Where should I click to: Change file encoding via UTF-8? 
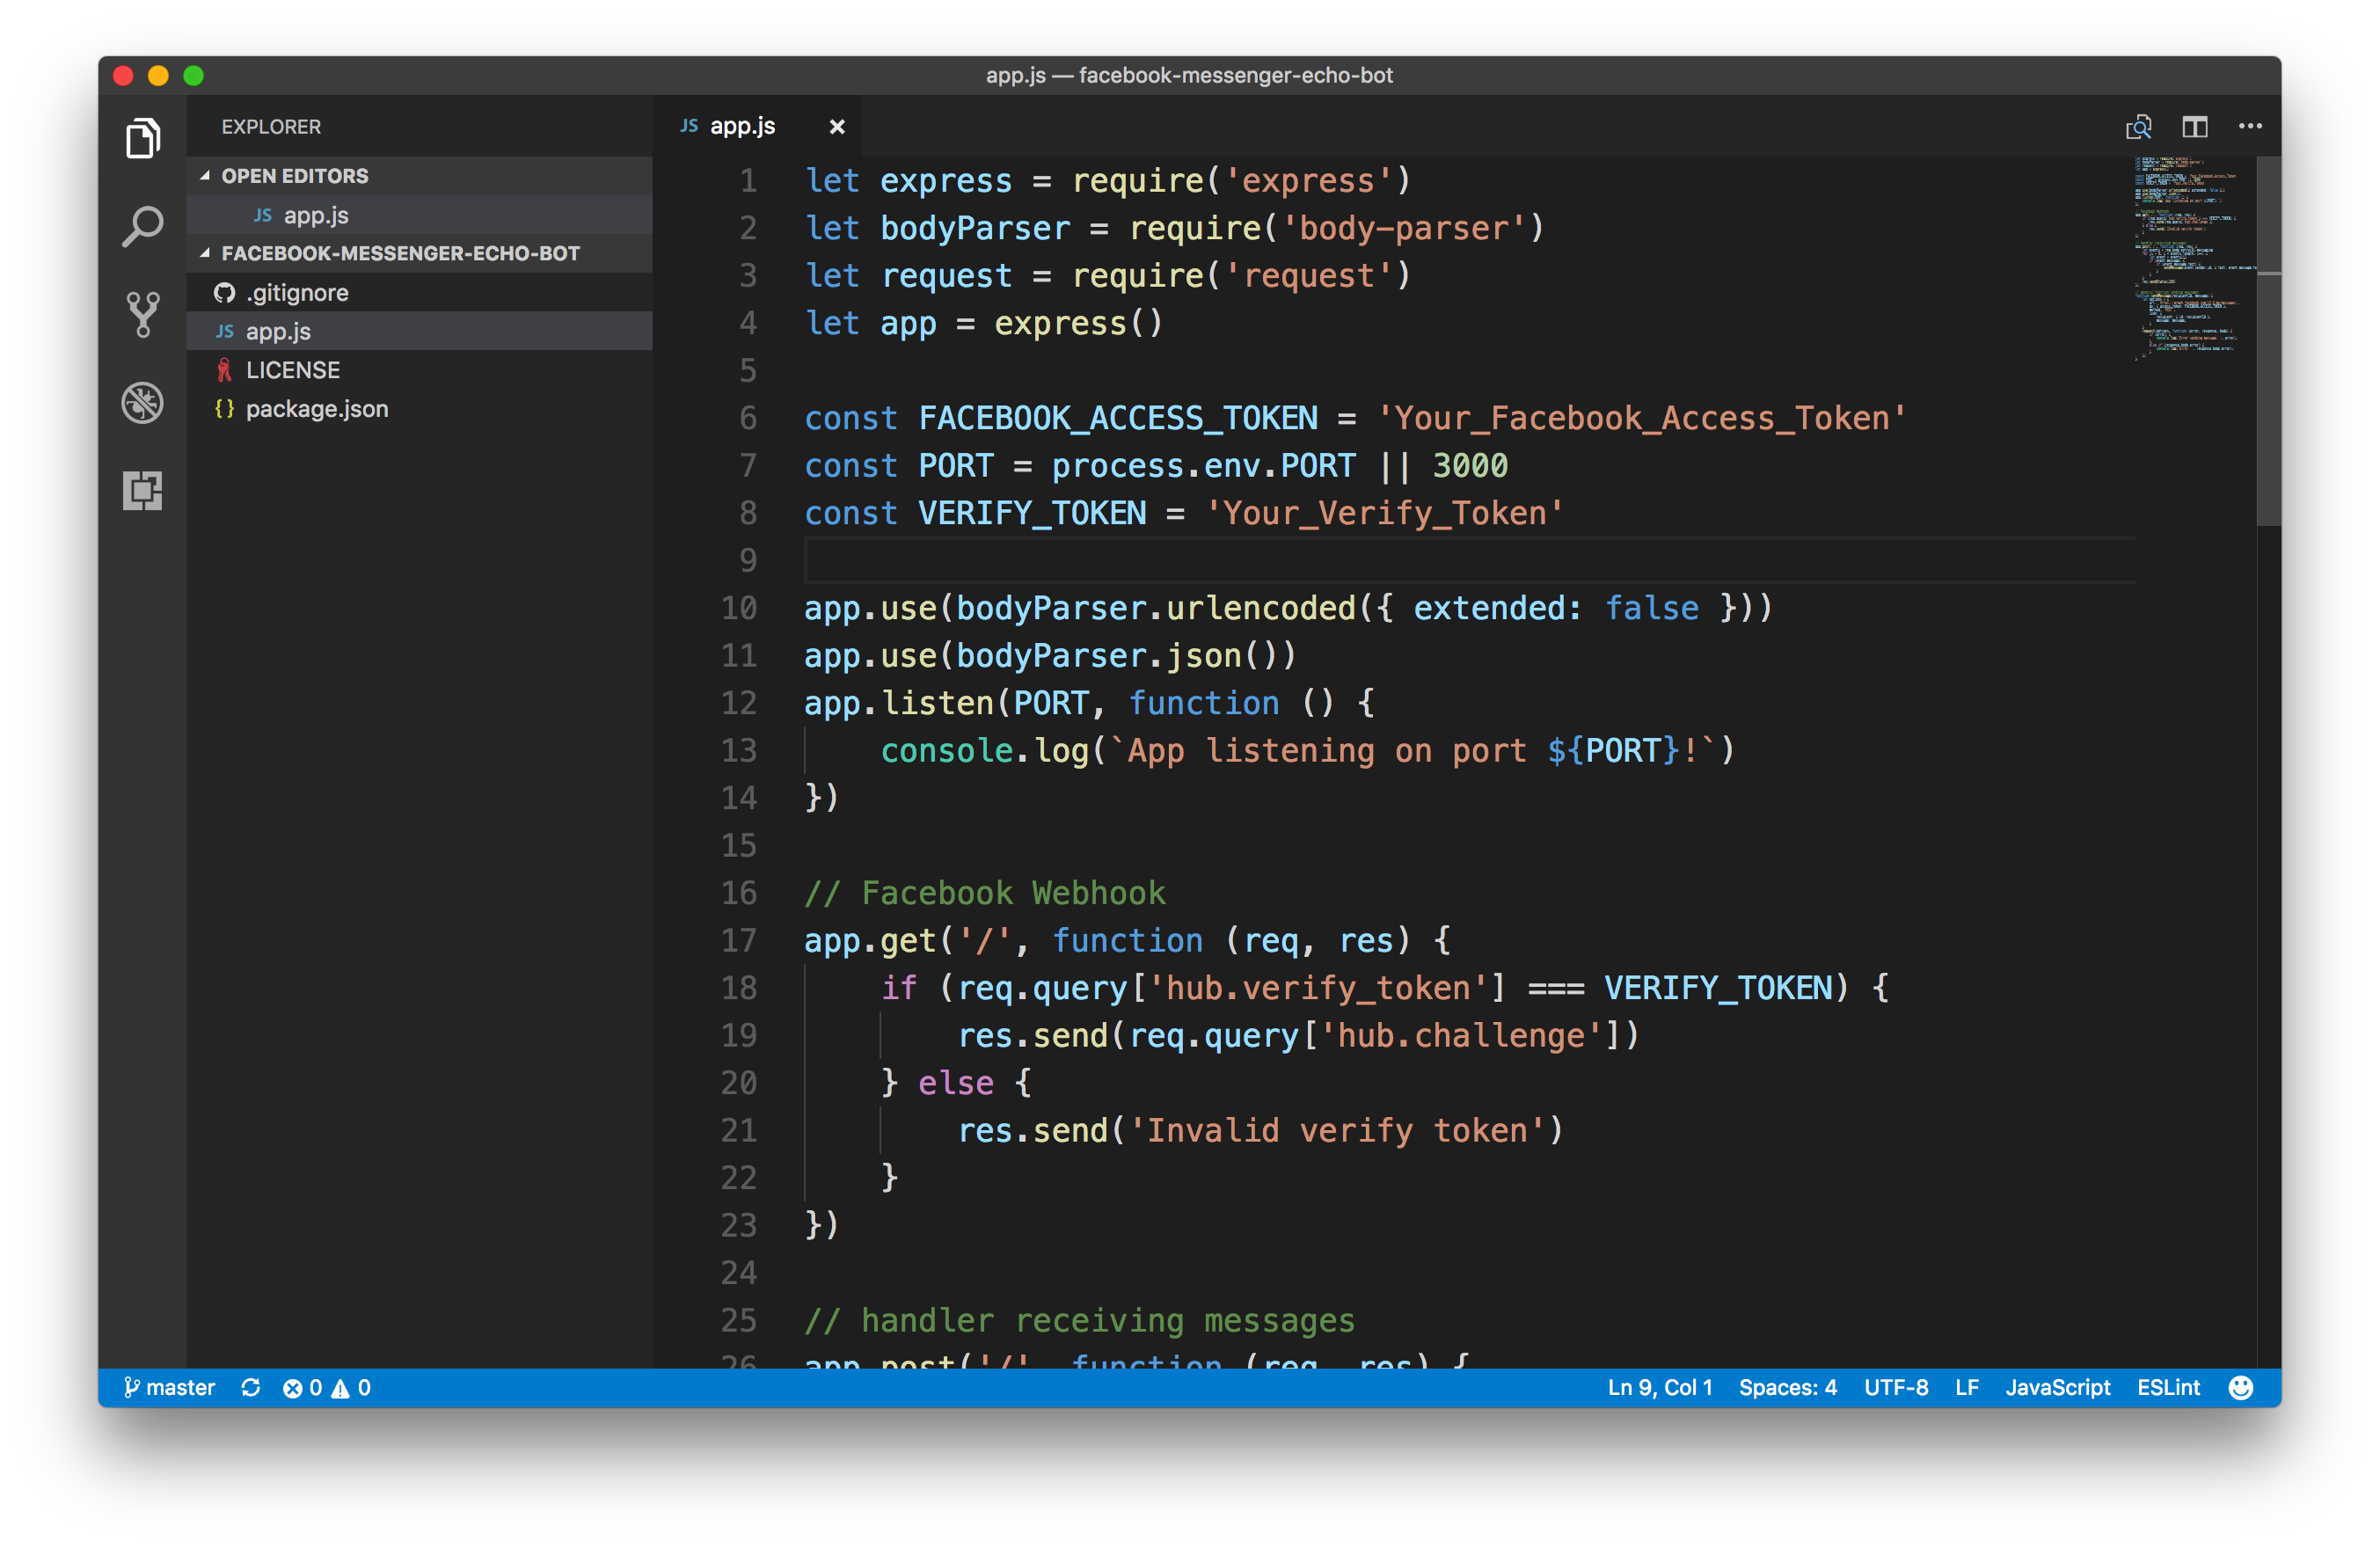pyautogui.click(x=1896, y=1388)
